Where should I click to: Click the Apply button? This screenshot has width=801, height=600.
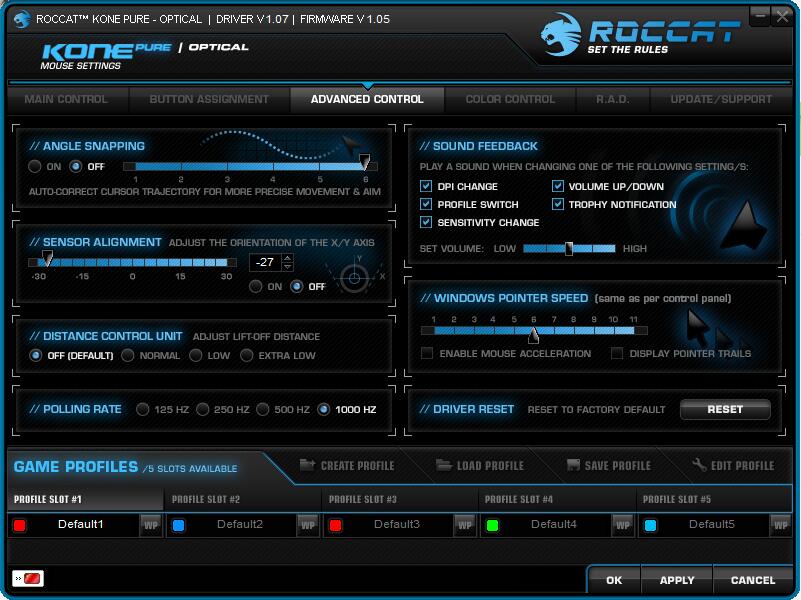(x=677, y=580)
